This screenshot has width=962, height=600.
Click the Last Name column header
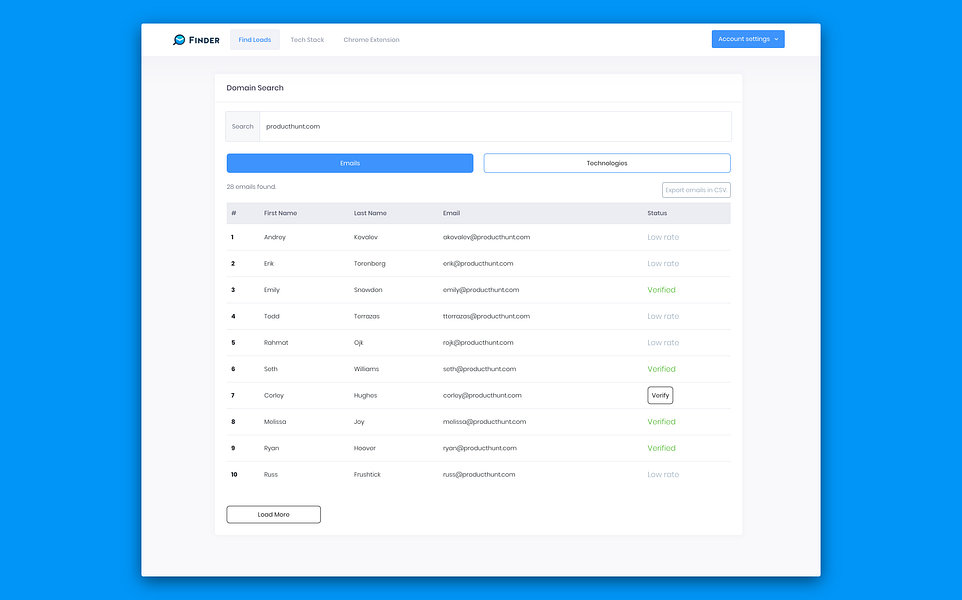(x=370, y=213)
